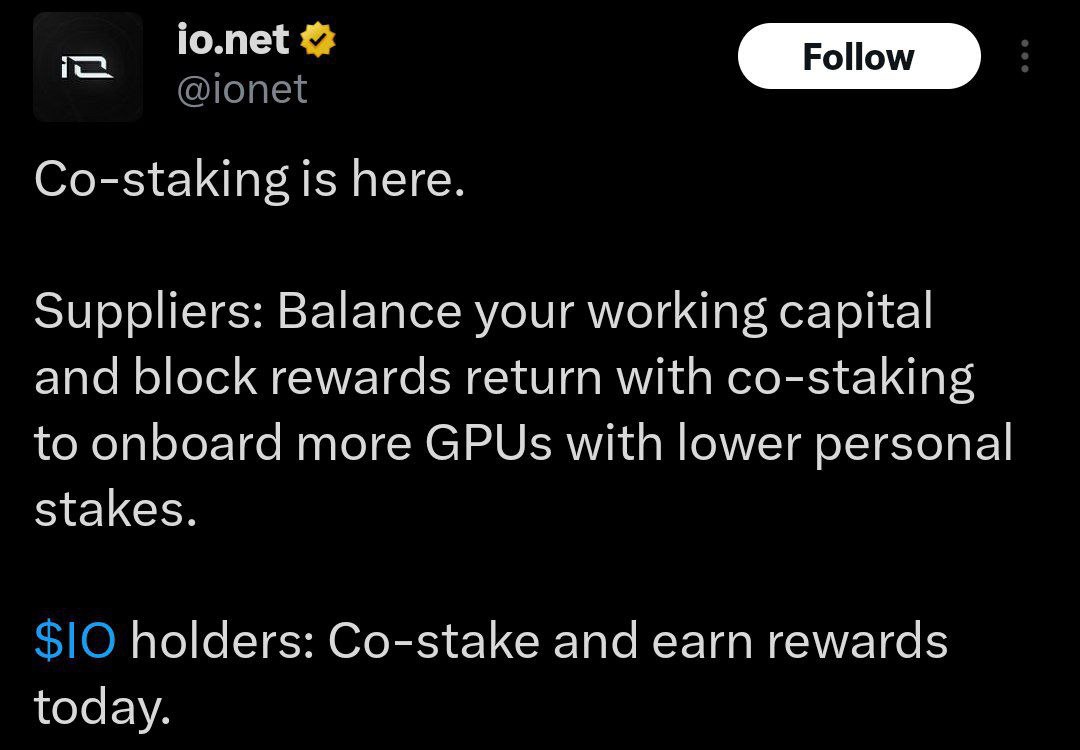
Task: Click the phrase 'with co-staking' in the tweet
Action: point(795,379)
